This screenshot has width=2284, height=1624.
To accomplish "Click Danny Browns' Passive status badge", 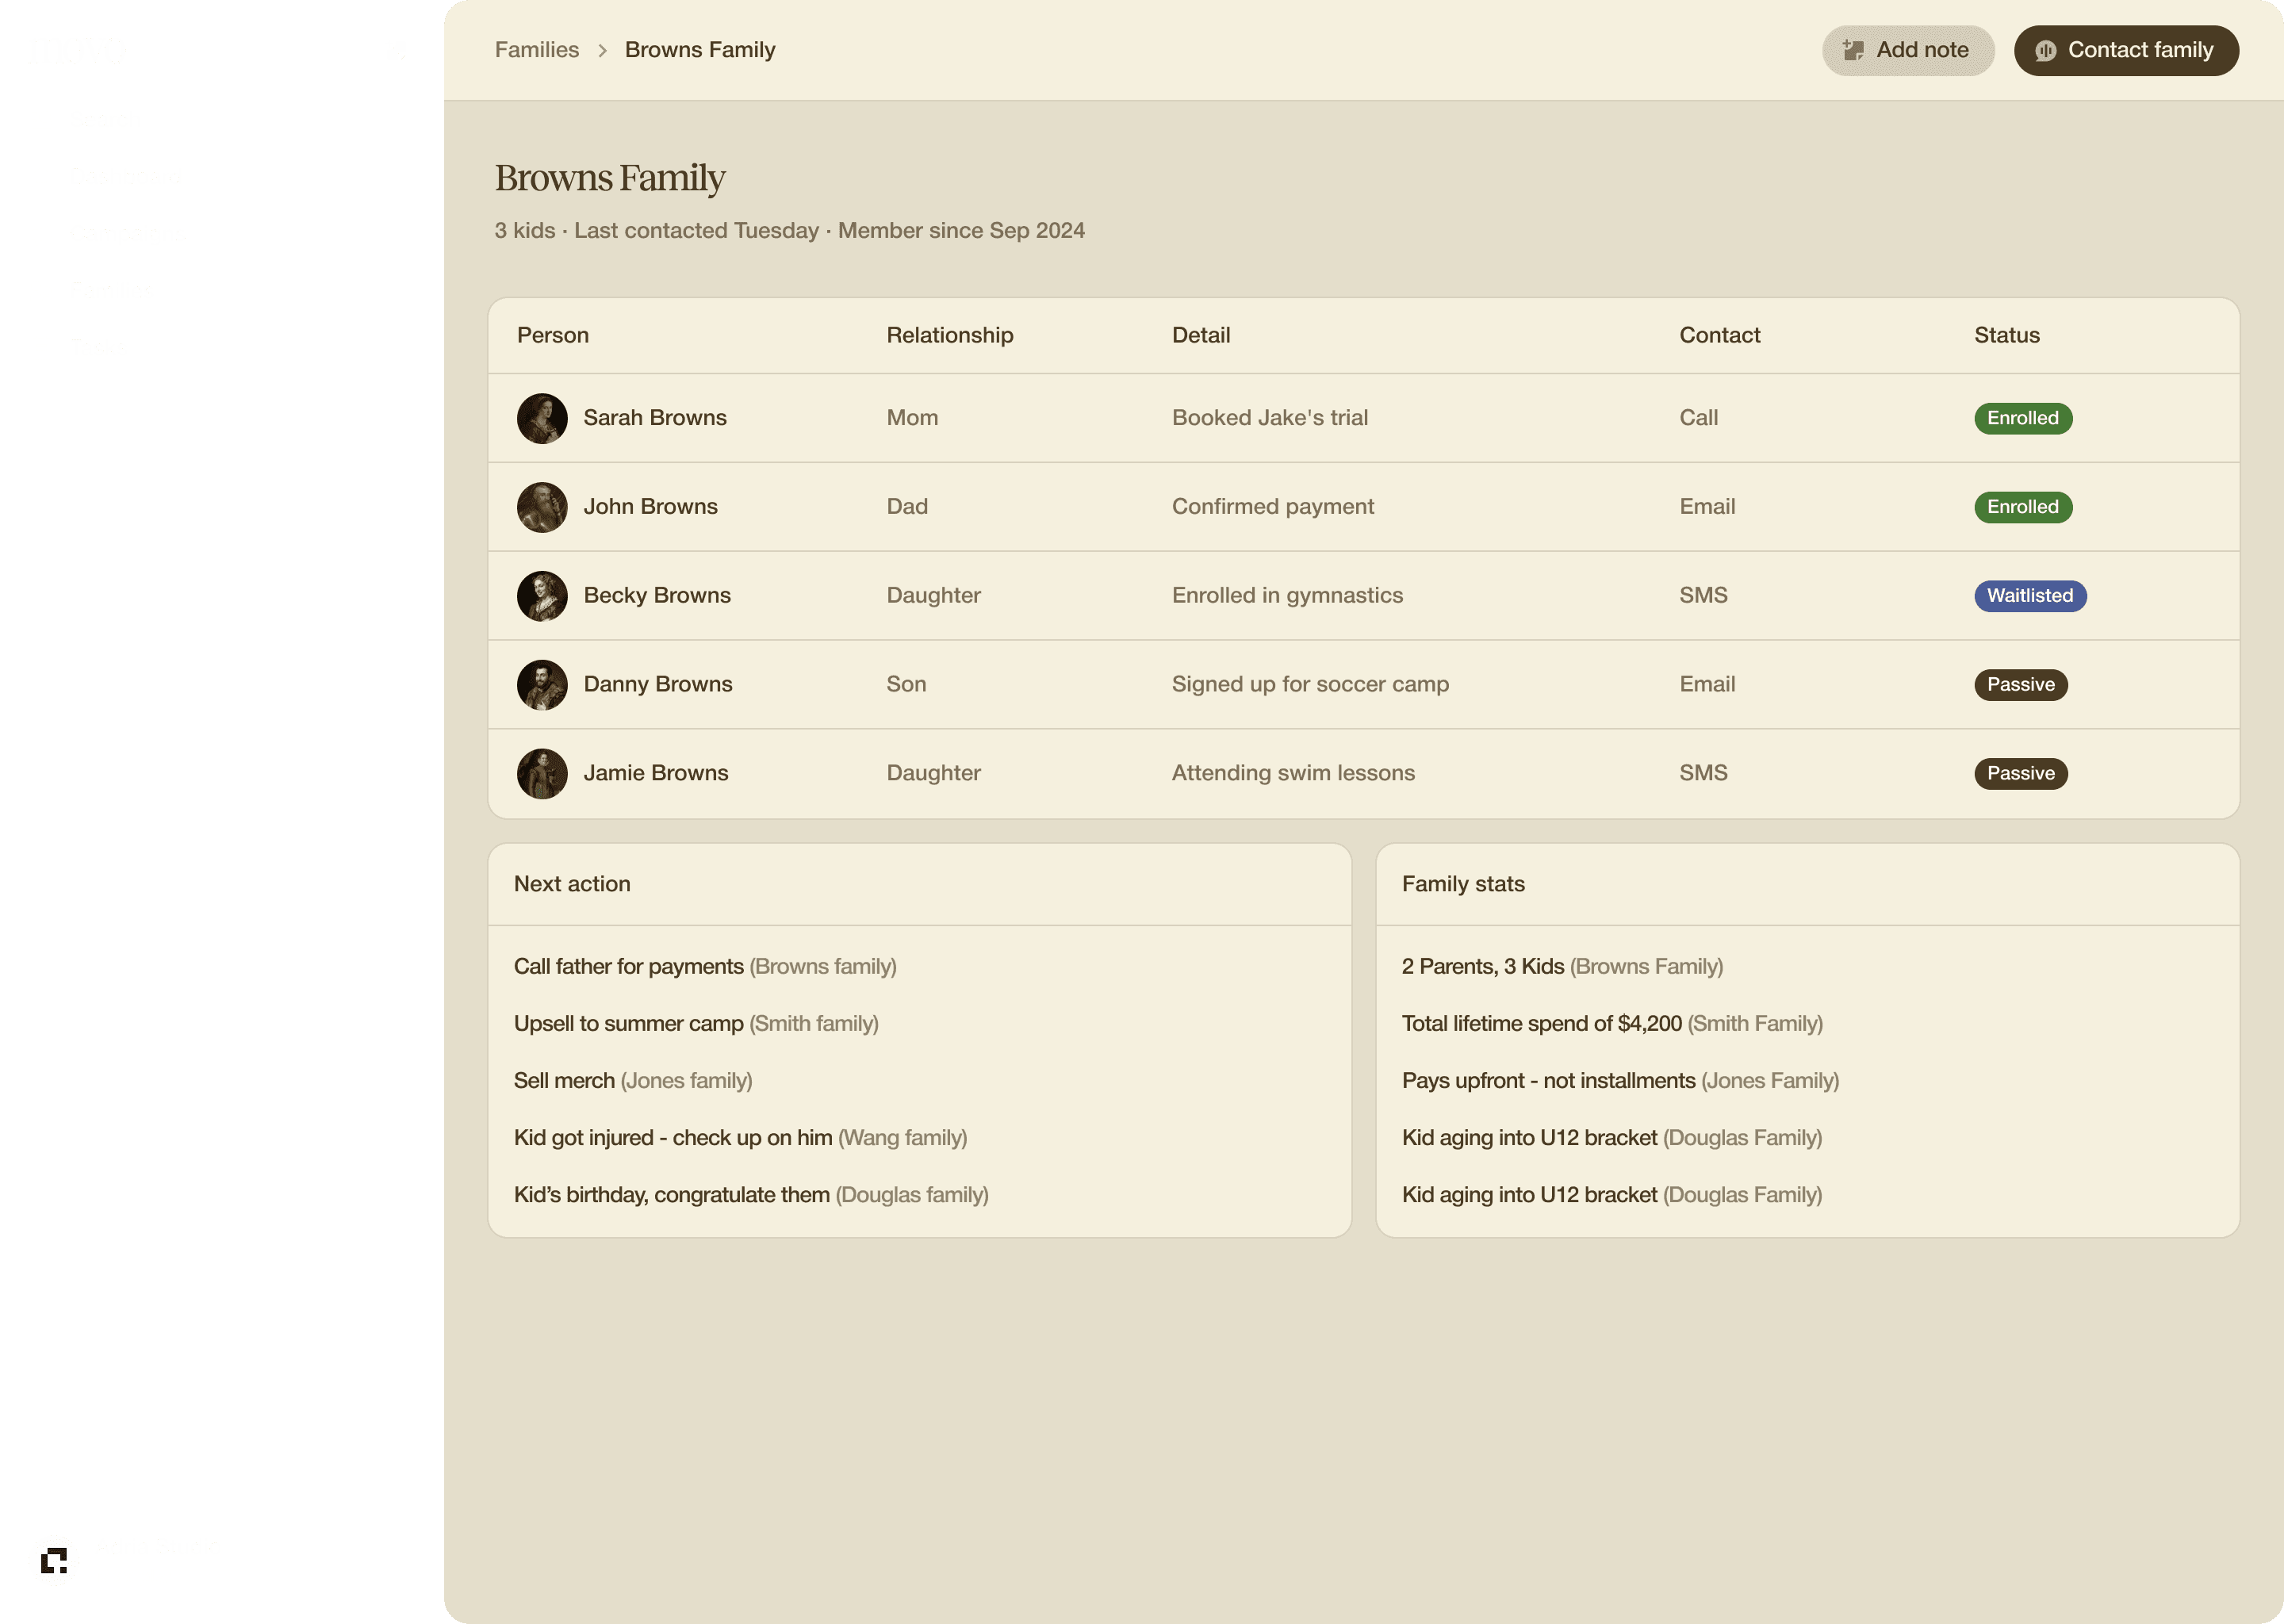I will tap(2020, 685).
